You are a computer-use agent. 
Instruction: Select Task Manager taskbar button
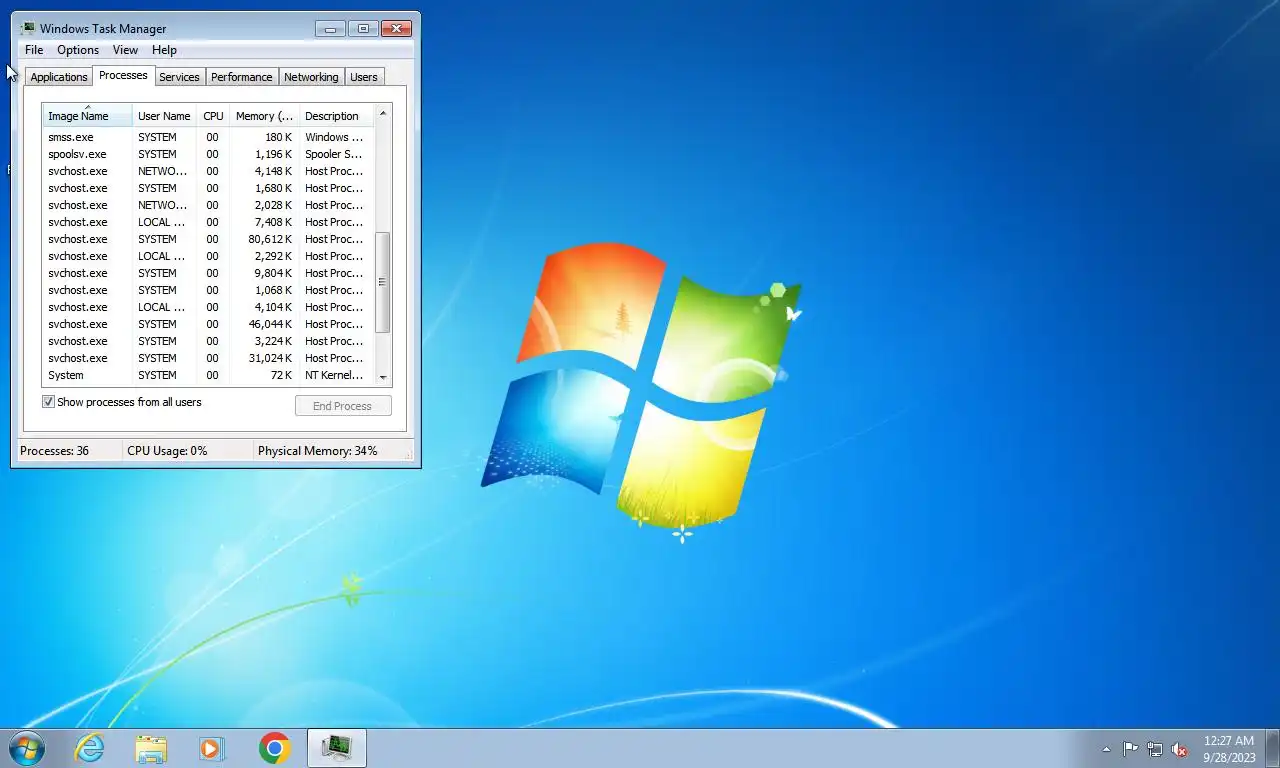coord(337,748)
